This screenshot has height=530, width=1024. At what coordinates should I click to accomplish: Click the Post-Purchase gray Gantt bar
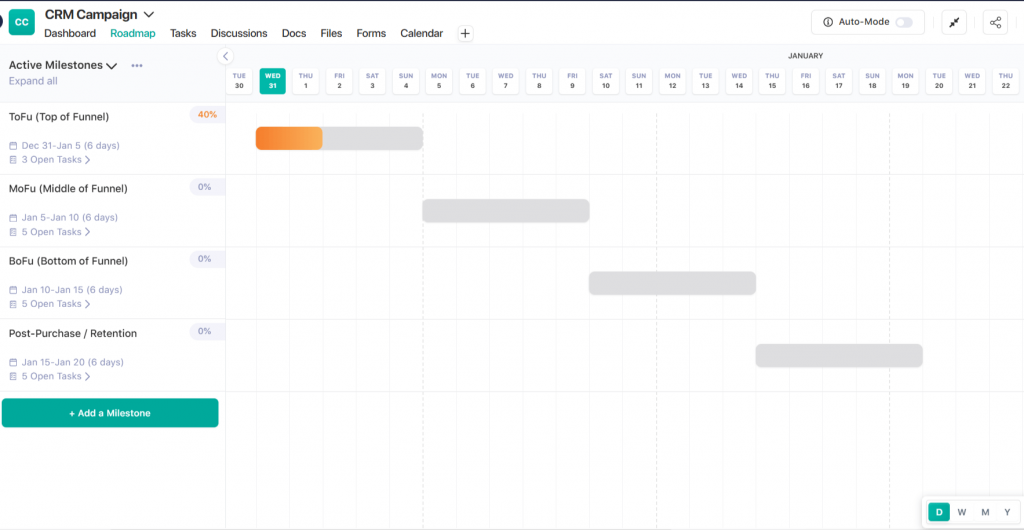point(839,356)
